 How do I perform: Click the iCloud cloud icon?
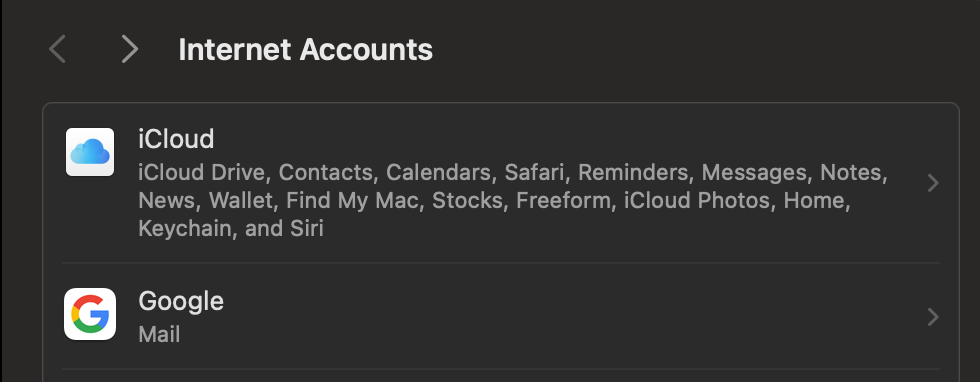click(90, 152)
